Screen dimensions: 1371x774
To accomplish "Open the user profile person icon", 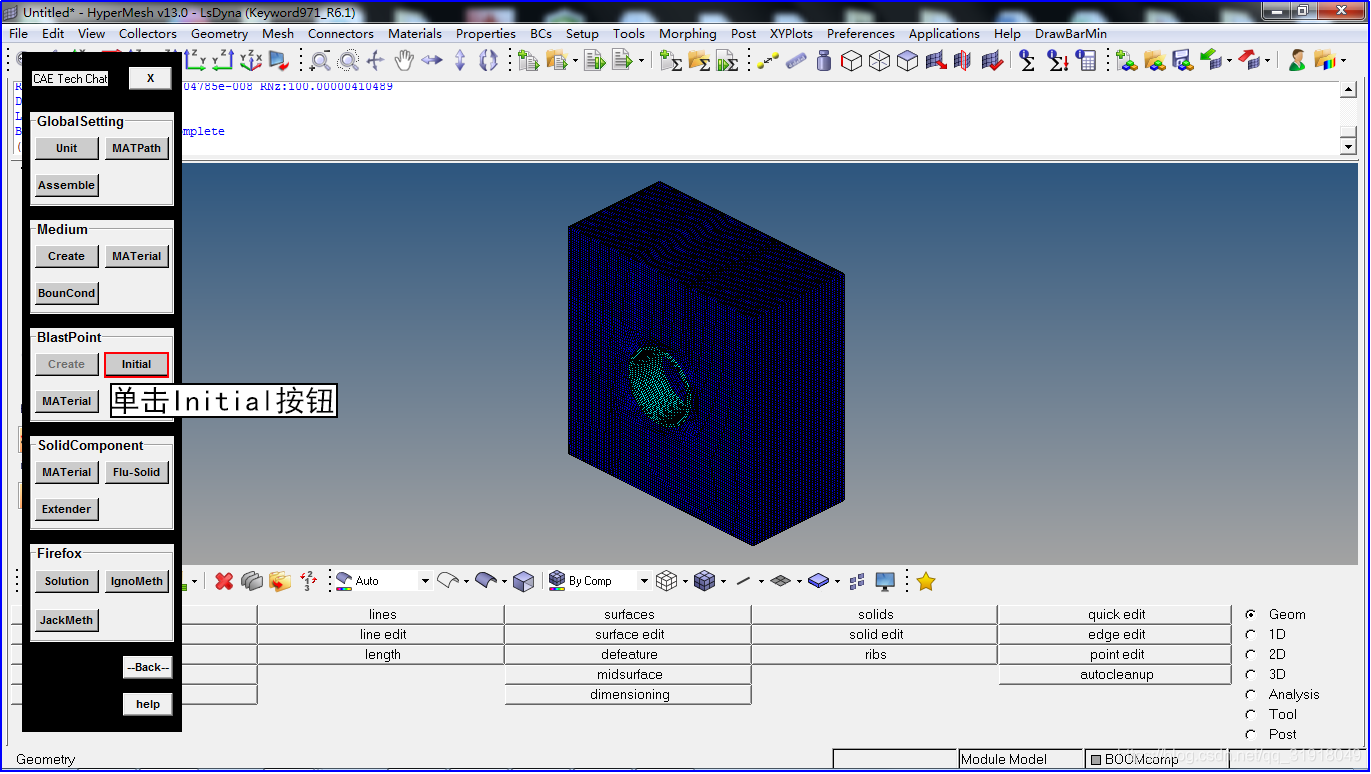I will (1297, 61).
